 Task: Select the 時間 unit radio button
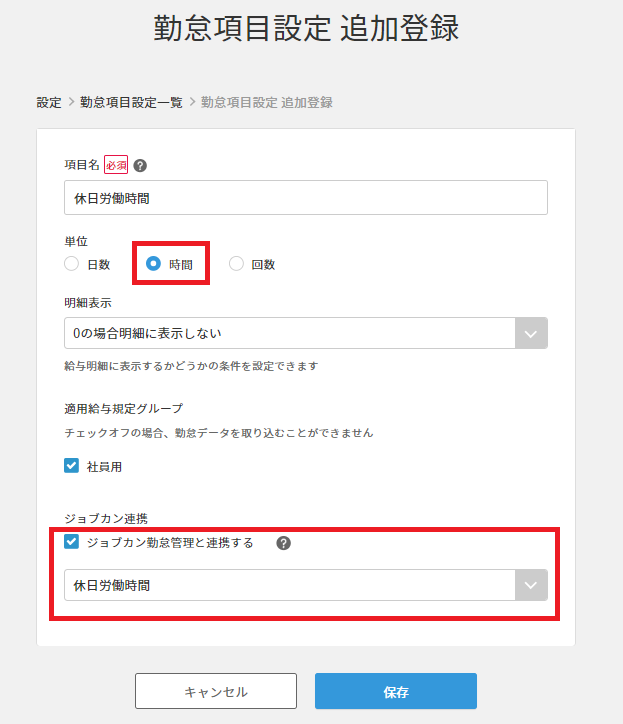(154, 264)
